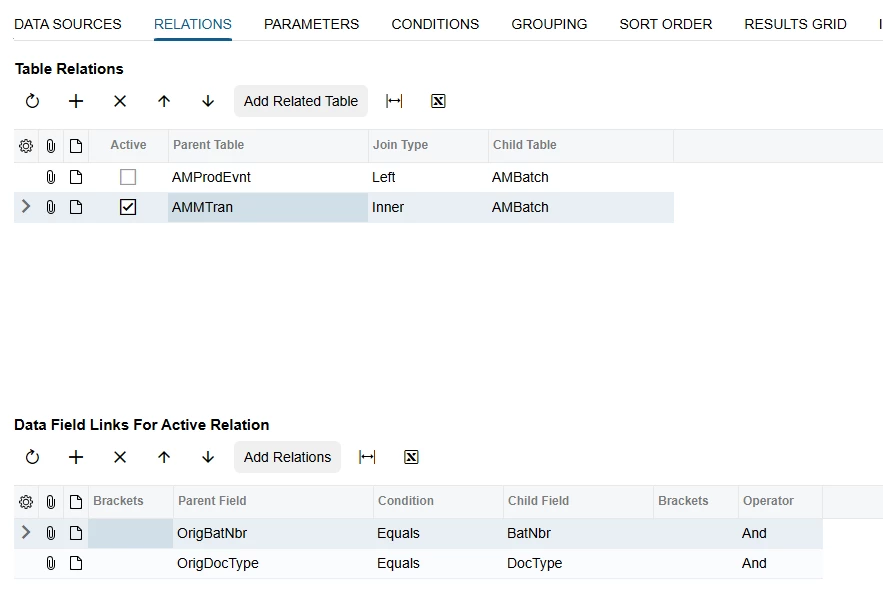The height and width of the screenshot is (593, 883).
Task: Add a new Data Field Links row
Action: pos(76,457)
